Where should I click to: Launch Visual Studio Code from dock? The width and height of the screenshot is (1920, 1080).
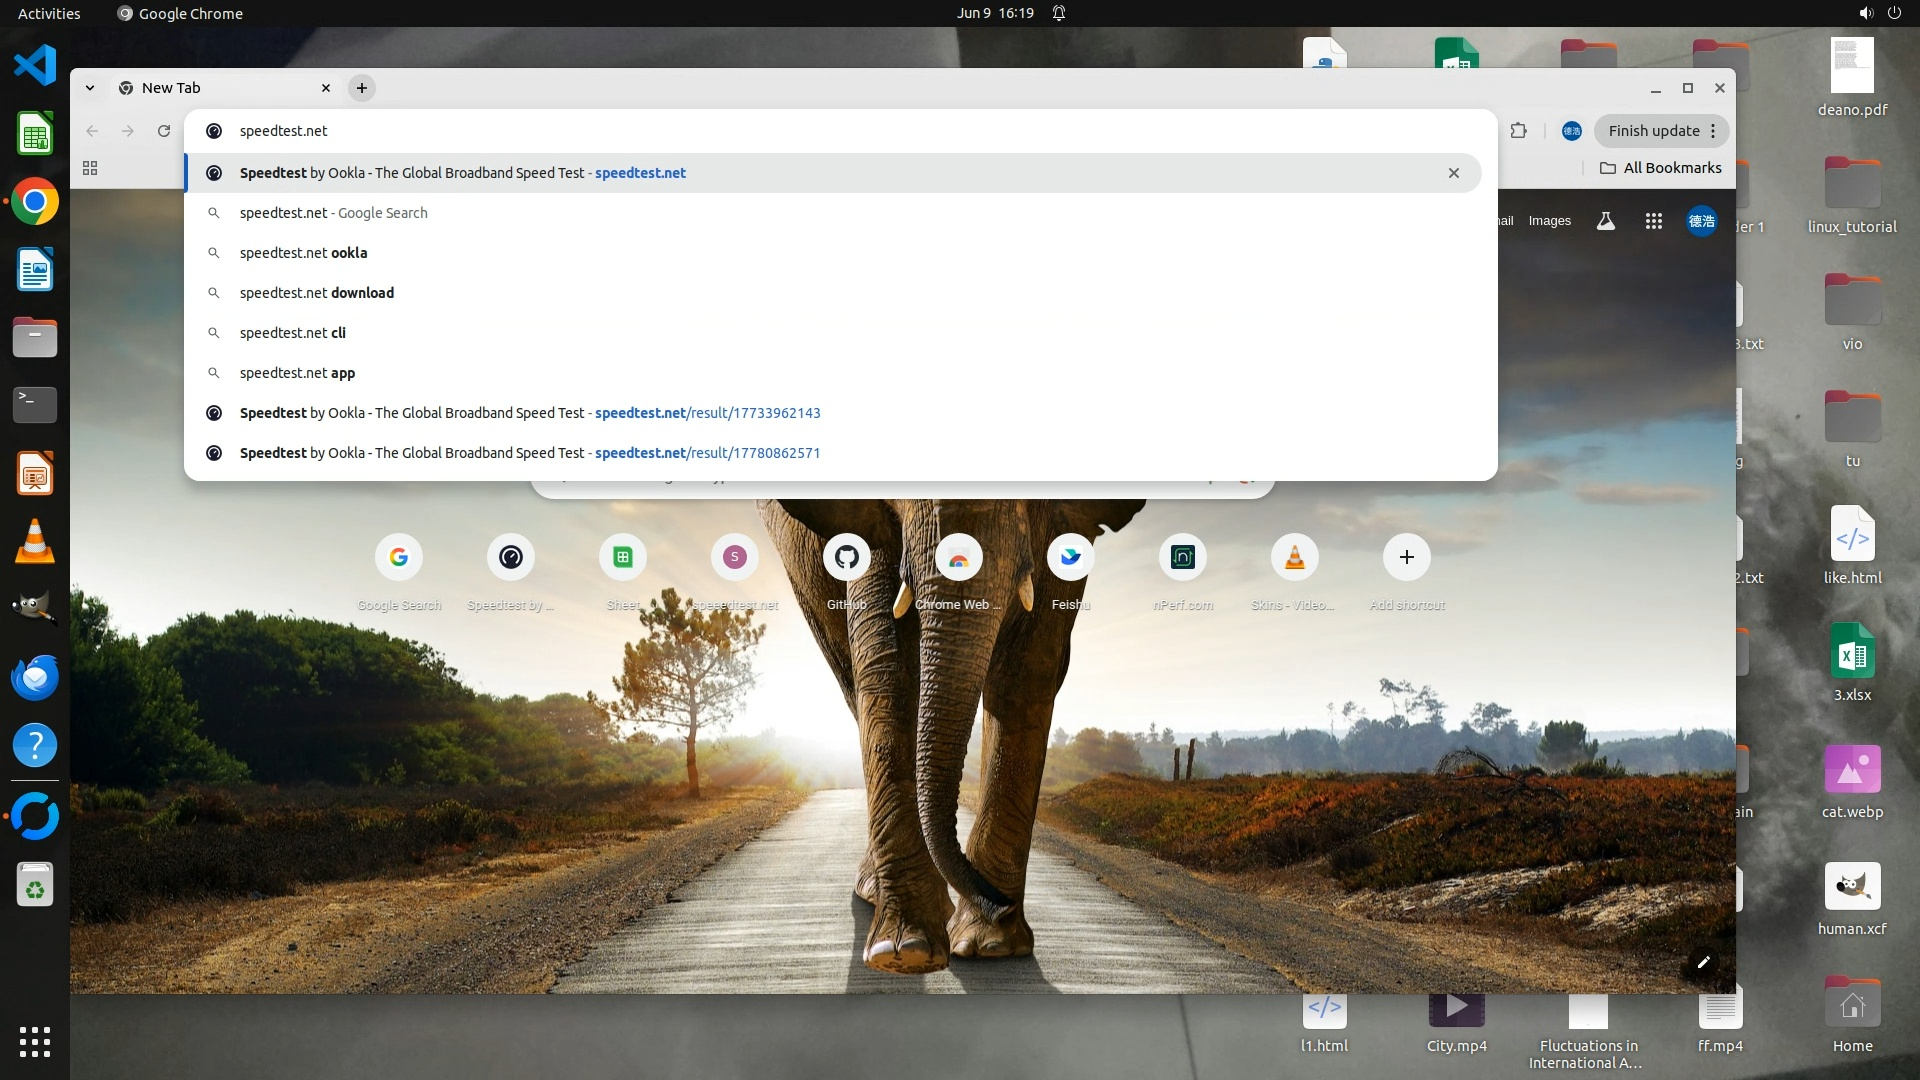(x=35, y=66)
